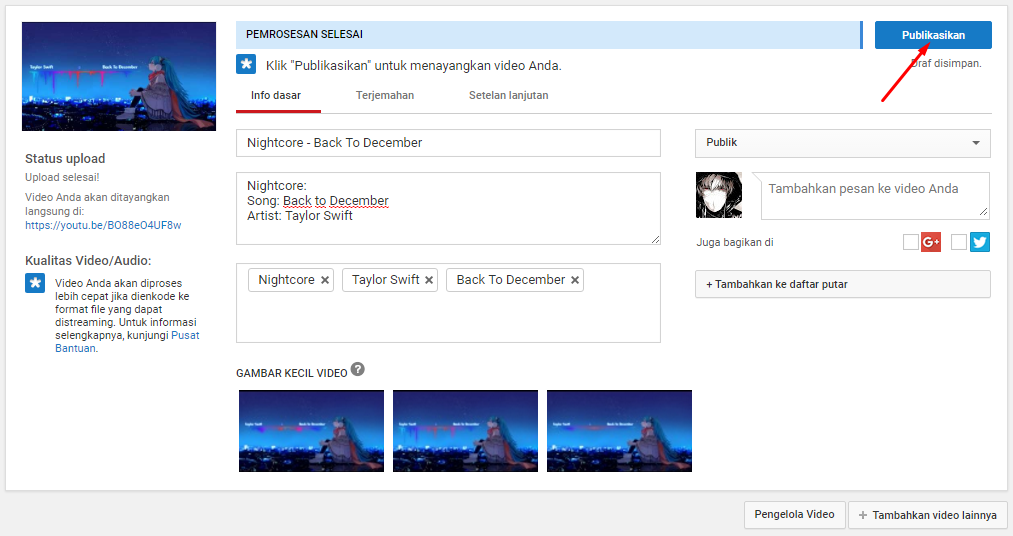Remove the Taylor Swift tag
This screenshot has width=1013, height=536.
click(429, 280)
